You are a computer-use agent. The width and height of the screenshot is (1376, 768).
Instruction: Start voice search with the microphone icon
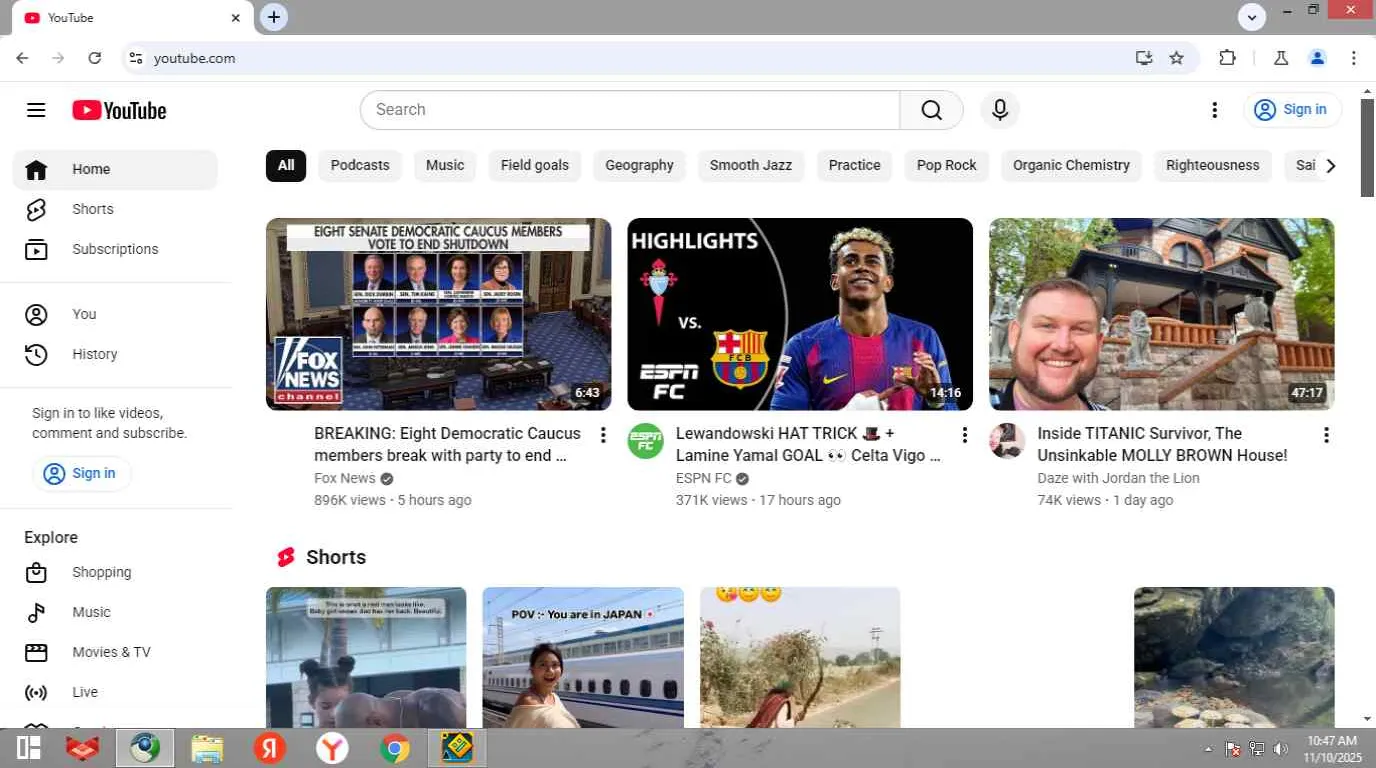[1000, 110]
